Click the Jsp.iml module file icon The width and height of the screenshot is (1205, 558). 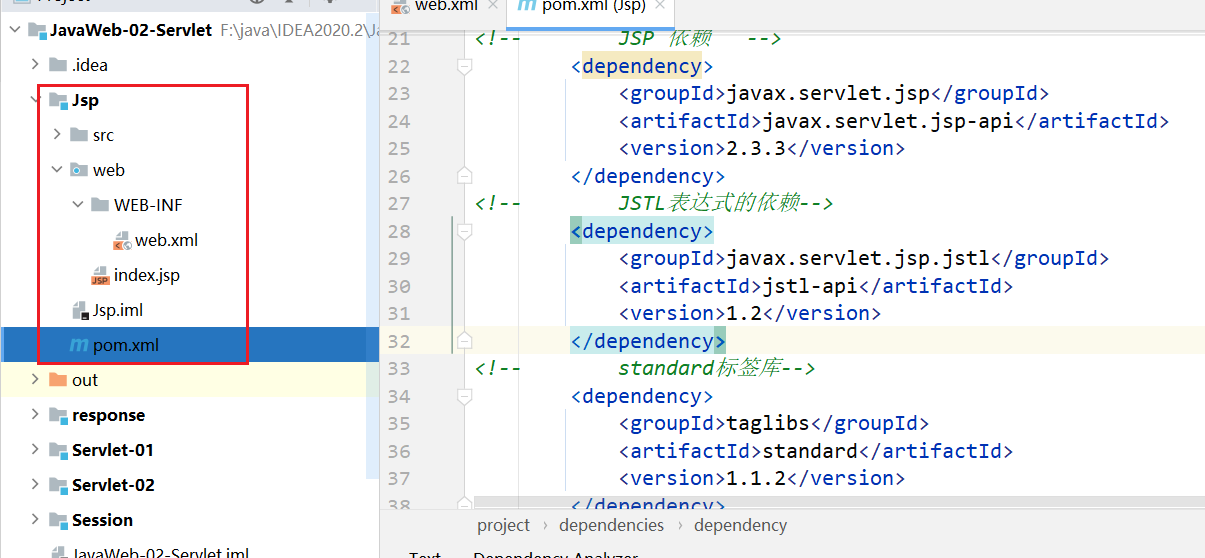point(79,310)
